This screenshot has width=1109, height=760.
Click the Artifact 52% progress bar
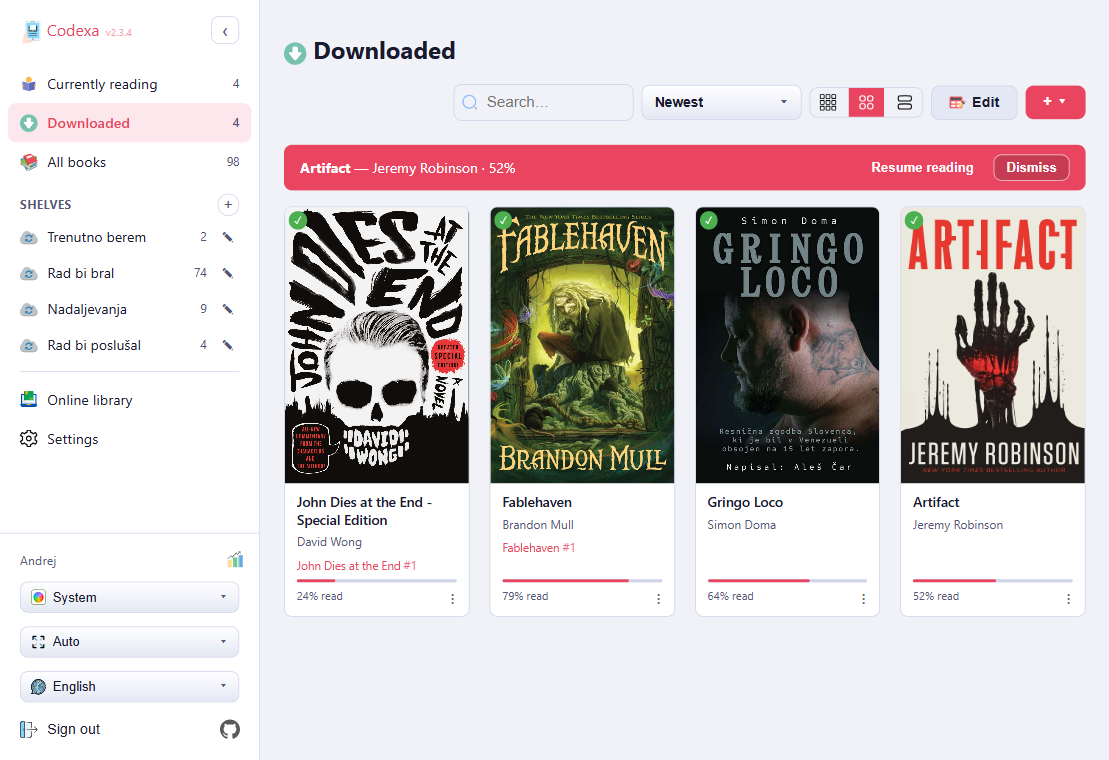click(x=992, y=580)
